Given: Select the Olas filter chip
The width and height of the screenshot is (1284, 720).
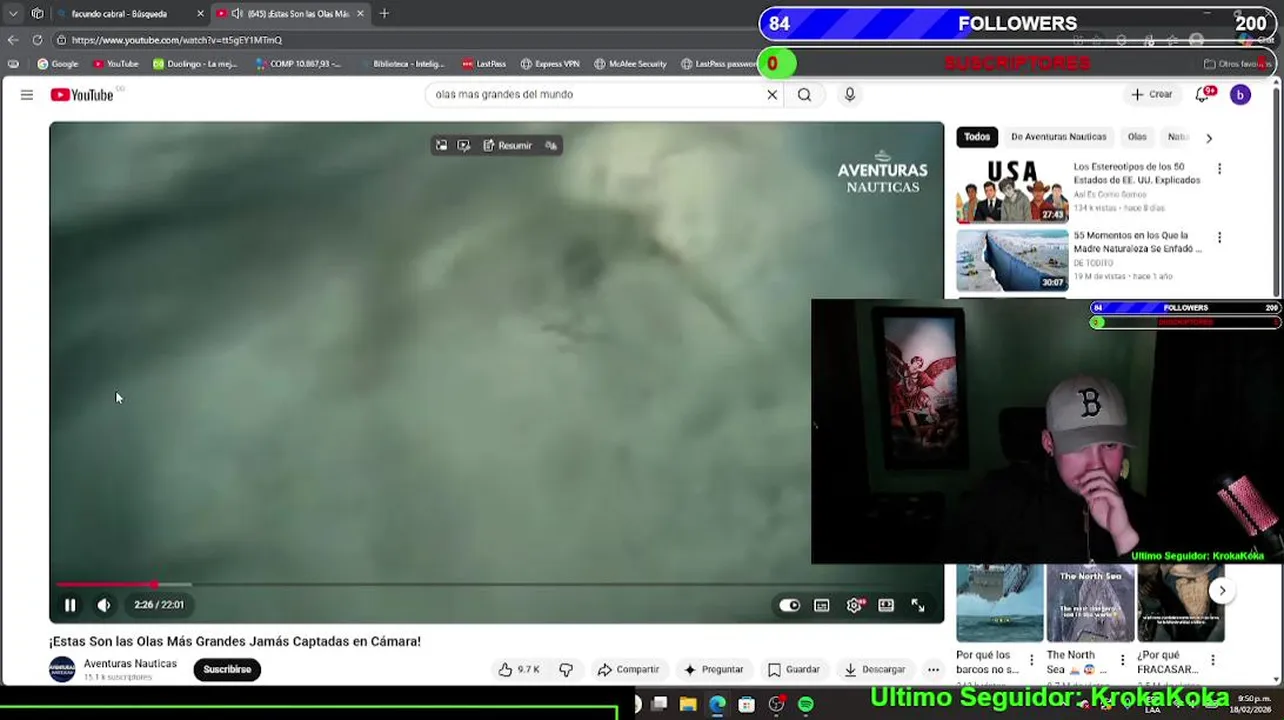Looking at the screenshot, I should point(1137,137).
